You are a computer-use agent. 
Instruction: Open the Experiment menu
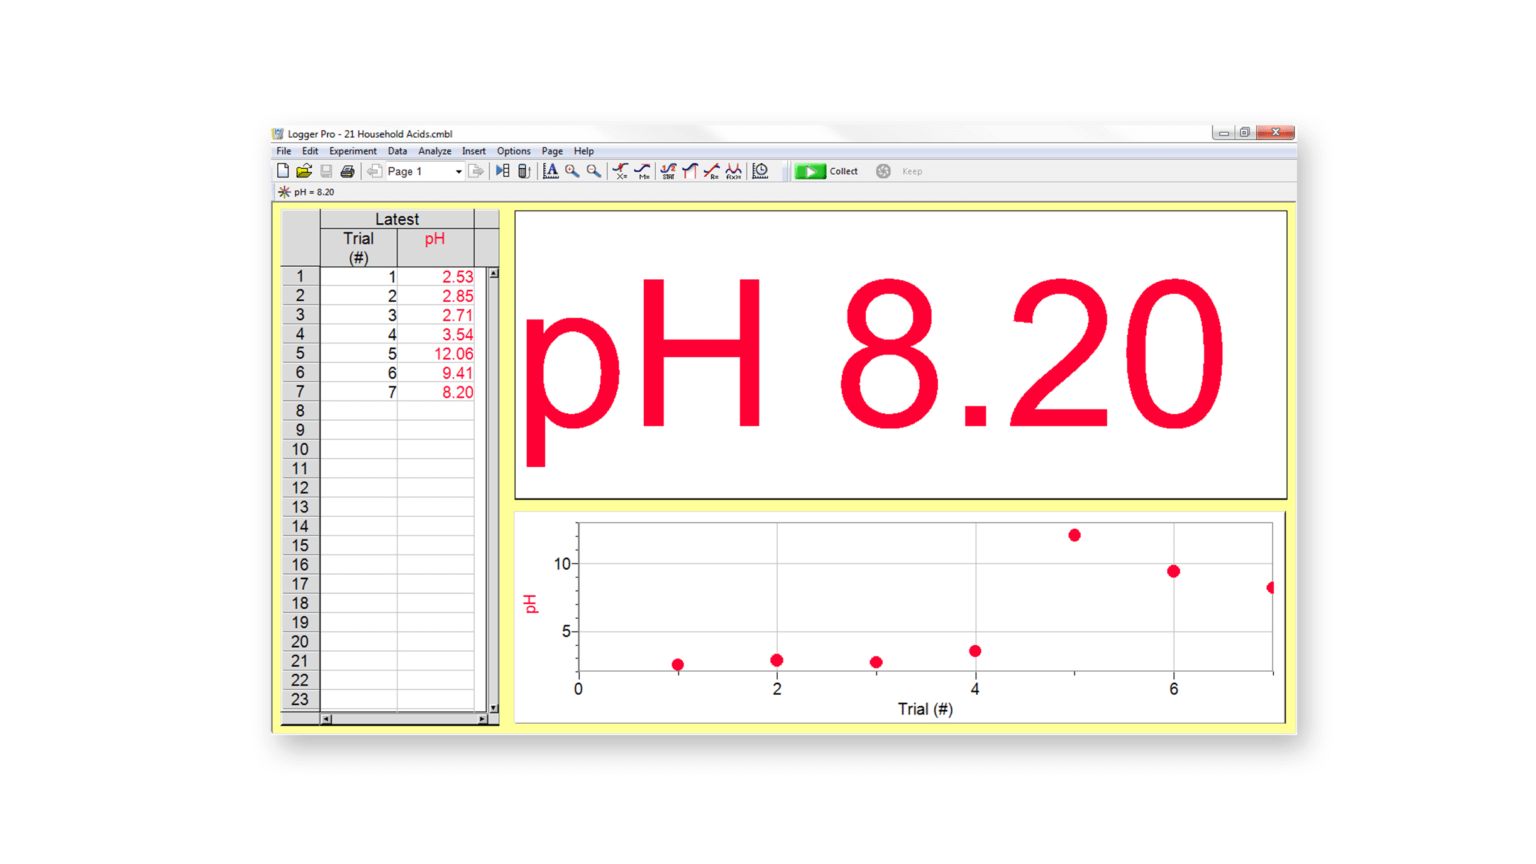coord(352,151)
